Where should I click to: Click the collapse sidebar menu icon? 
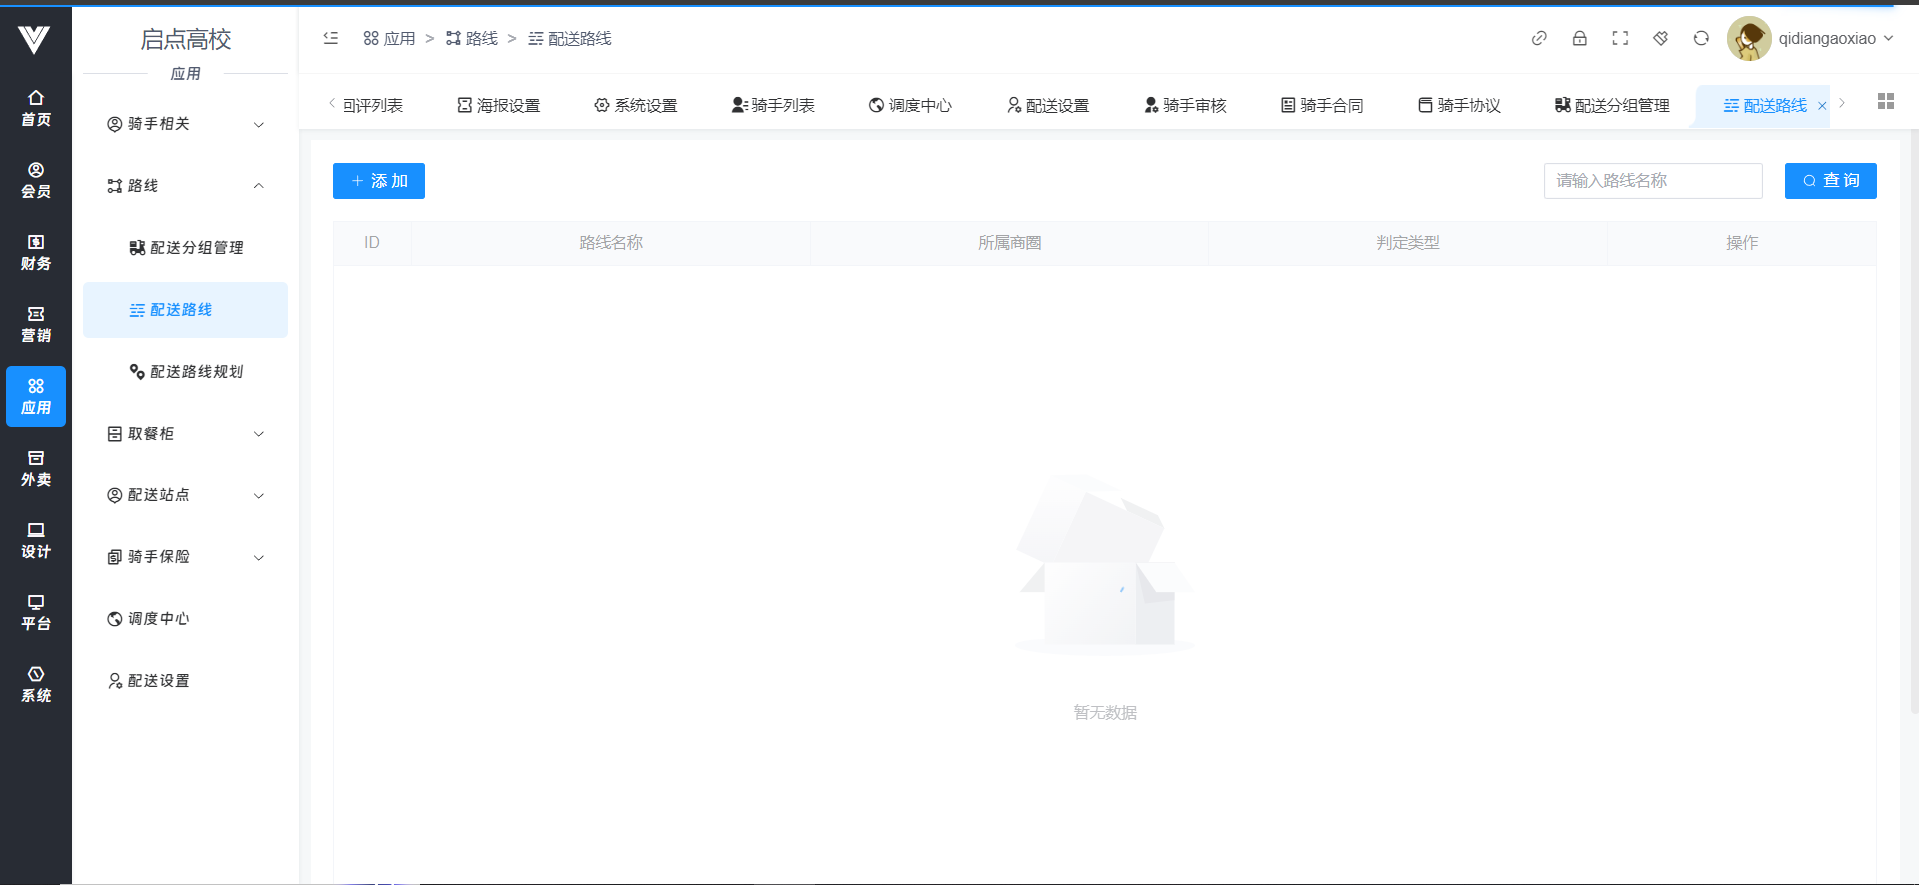[x=331, y=38]
